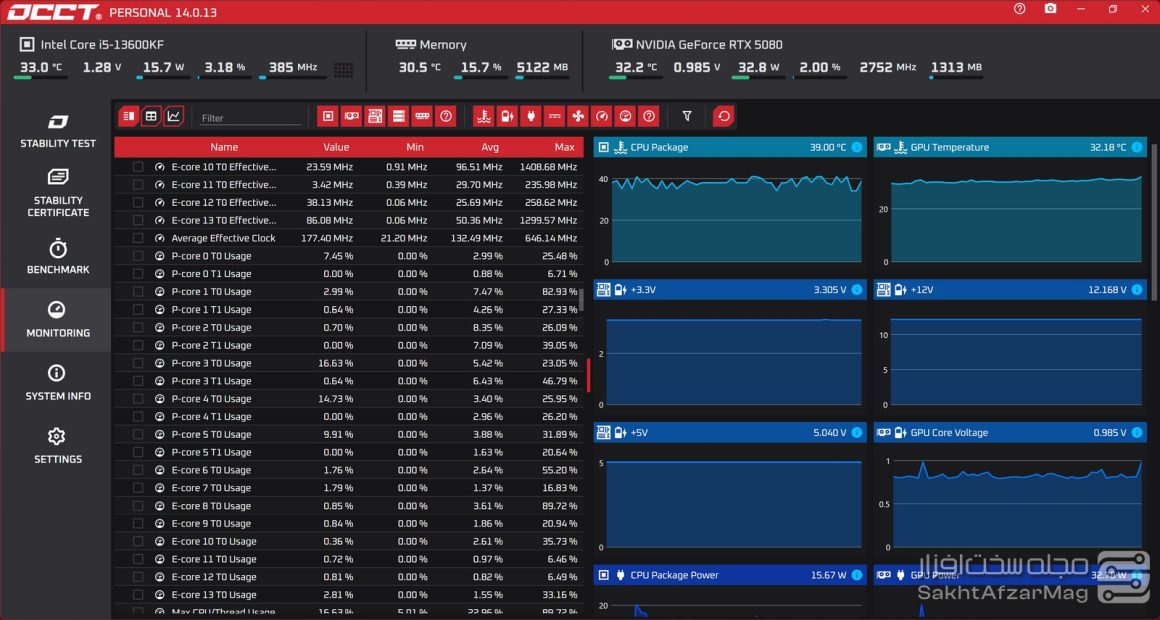Viewport: 1160px width, 620px height.
Task: Tick the P-core 3 T0 Usage checkbox
Action: (x=138, y=363)
